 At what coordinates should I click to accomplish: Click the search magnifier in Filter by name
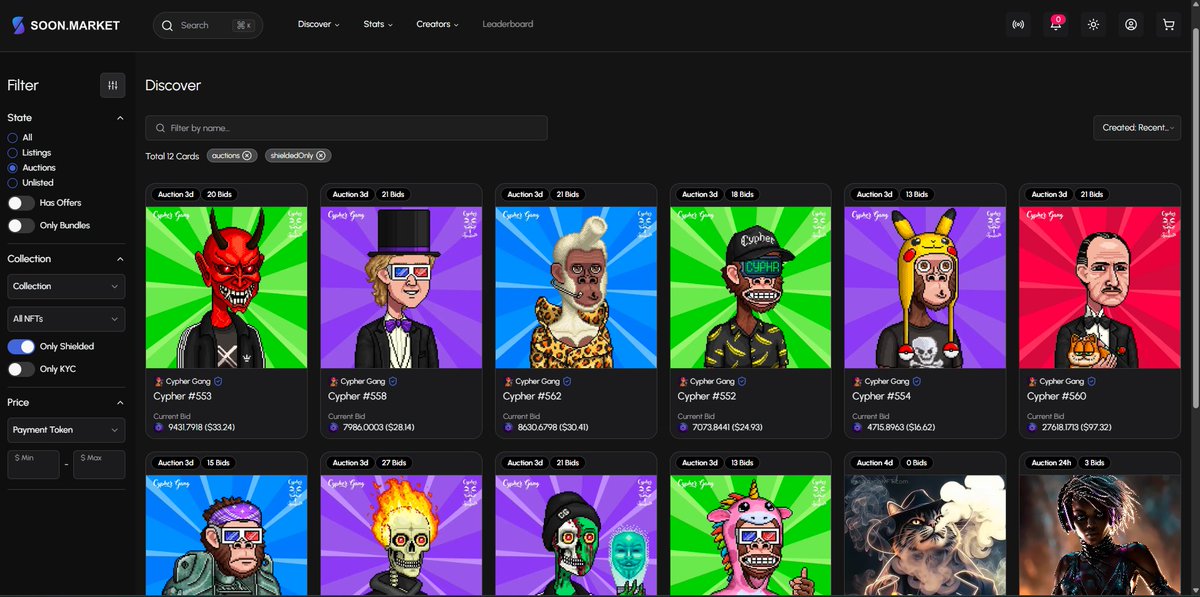pos(160,128)
